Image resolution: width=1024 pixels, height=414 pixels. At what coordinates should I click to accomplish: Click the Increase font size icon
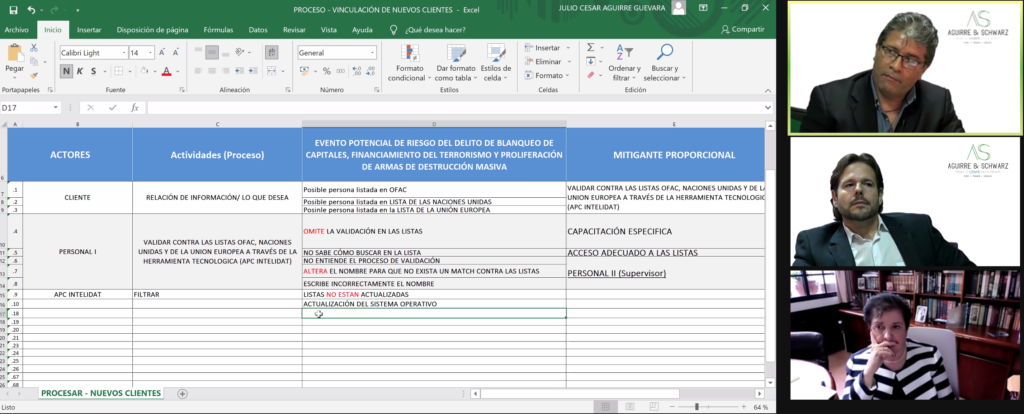[163, 53]
